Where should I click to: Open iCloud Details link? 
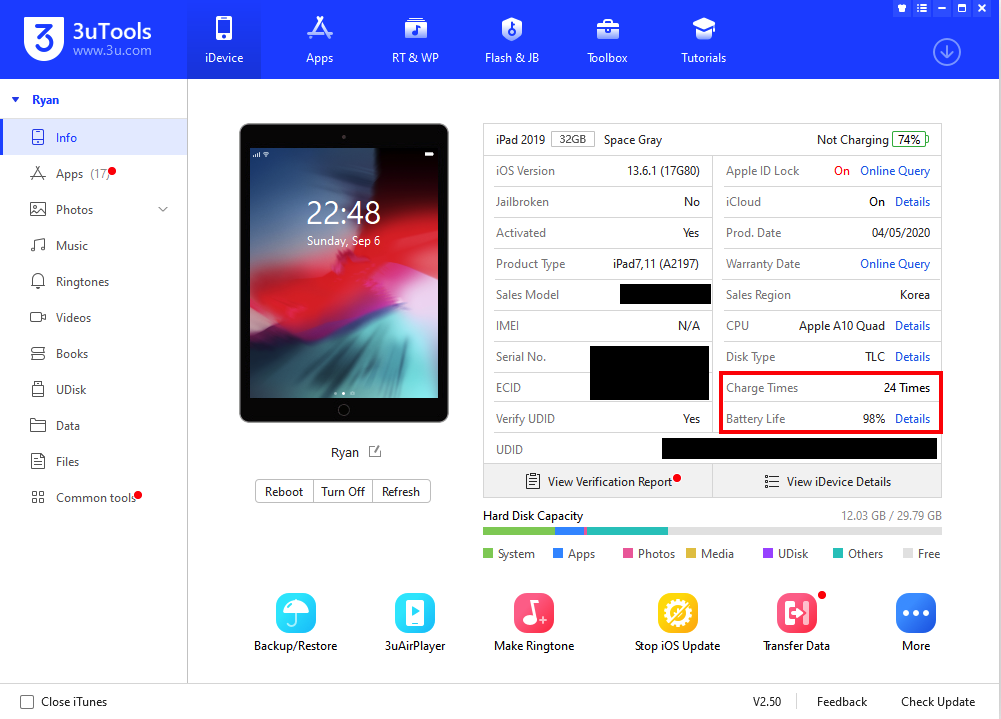pyautogui.click(x=912, y=202)
